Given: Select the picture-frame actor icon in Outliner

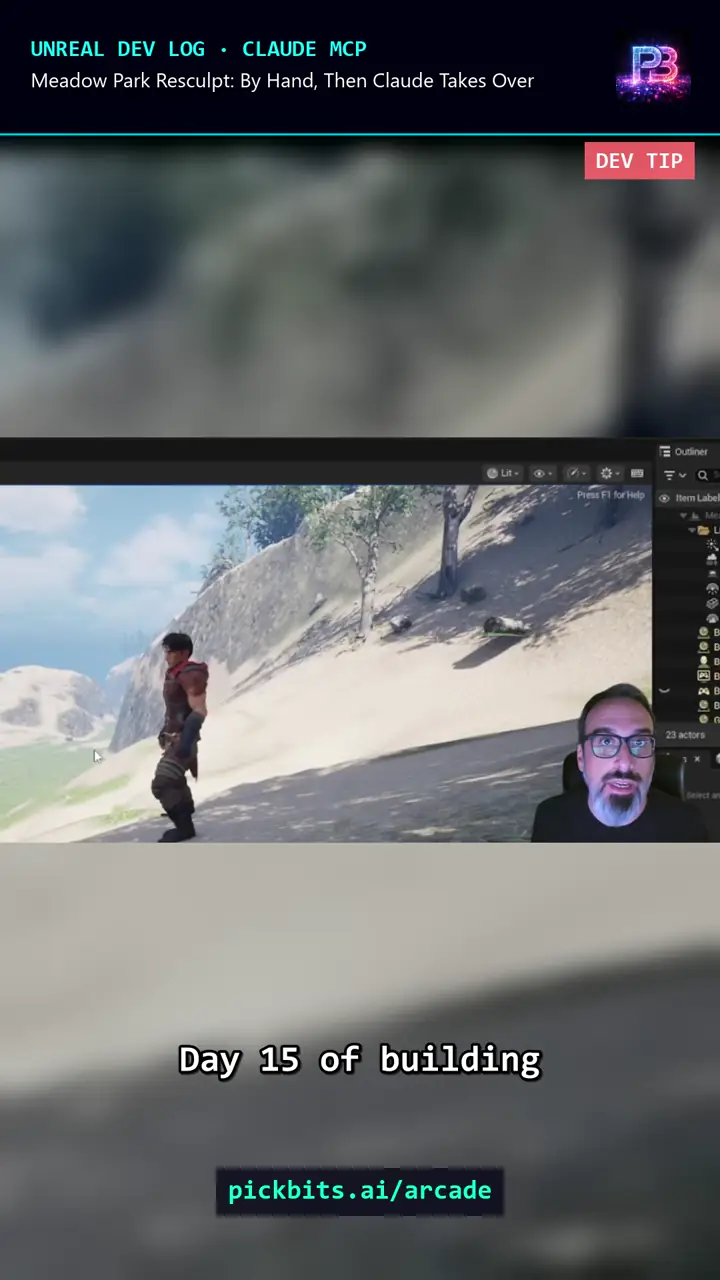Looking at the screenshot, I should point(703,676).
